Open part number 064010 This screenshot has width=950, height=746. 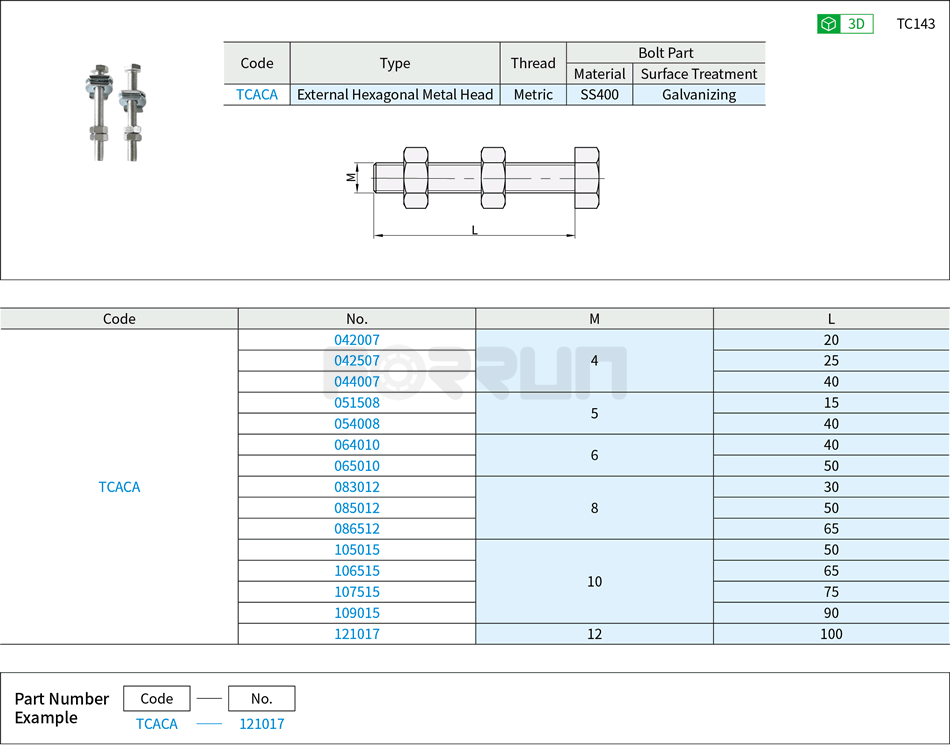tap(356, 445)
